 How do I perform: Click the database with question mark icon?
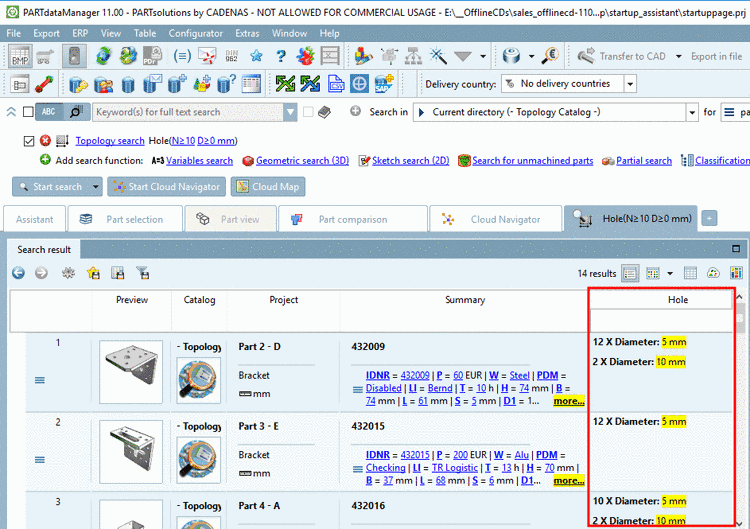pos(226,84)
